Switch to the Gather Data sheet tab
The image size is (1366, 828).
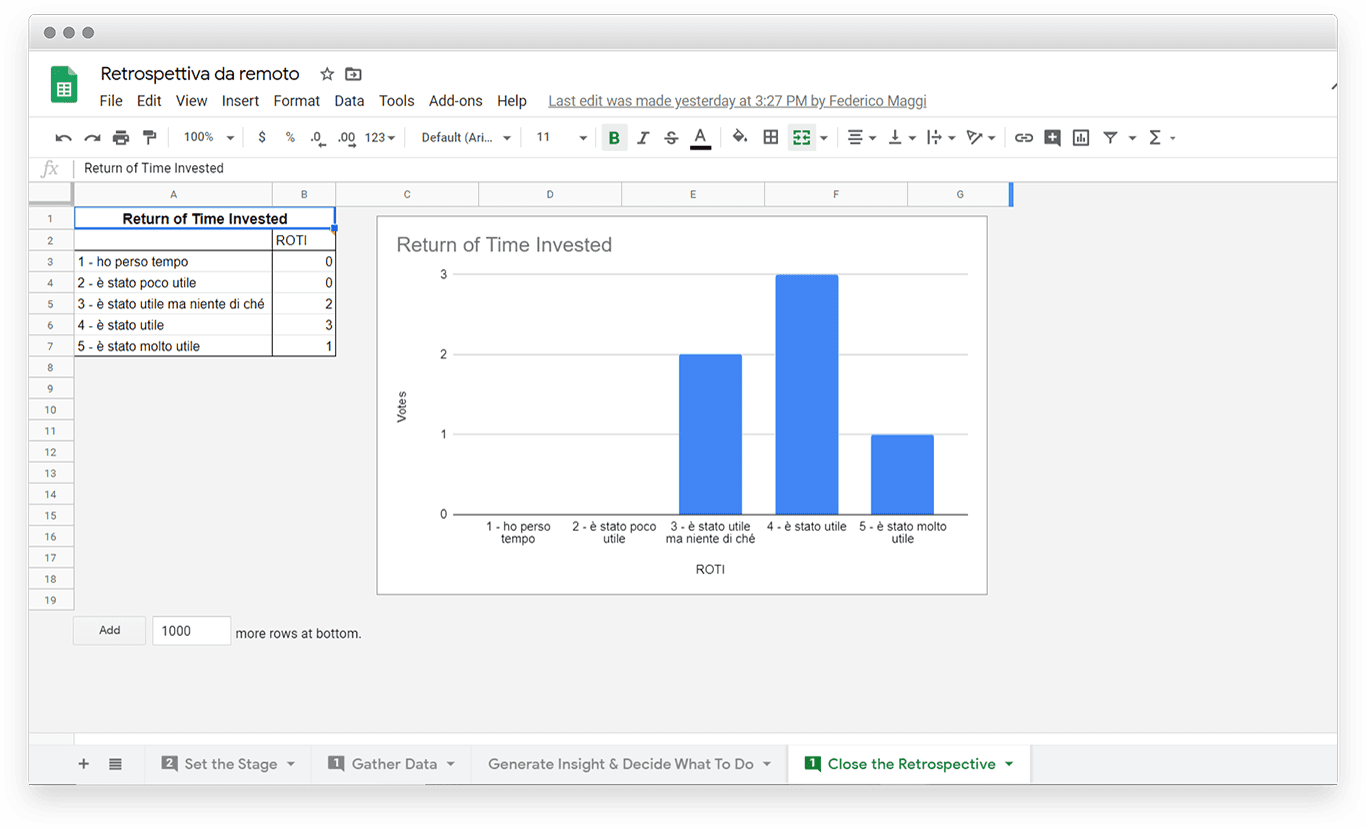(x=391, y=764)
